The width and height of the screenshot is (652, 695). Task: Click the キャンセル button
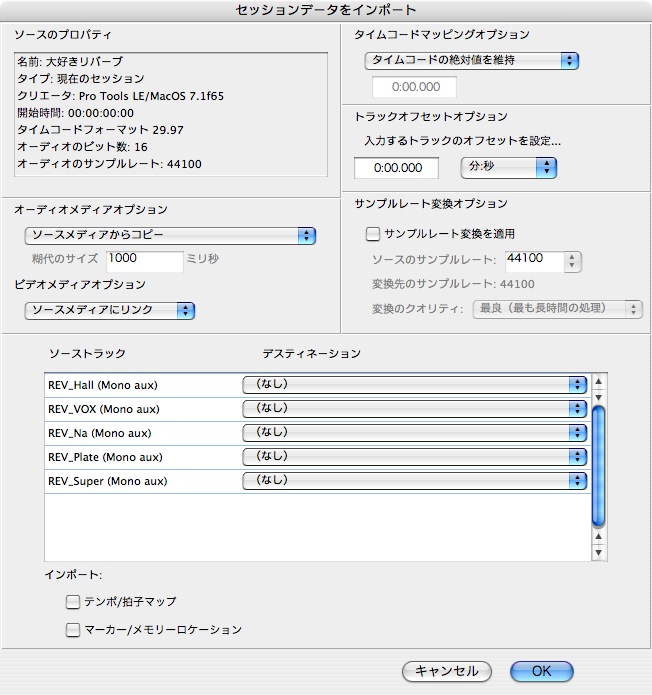coord(446,671)
